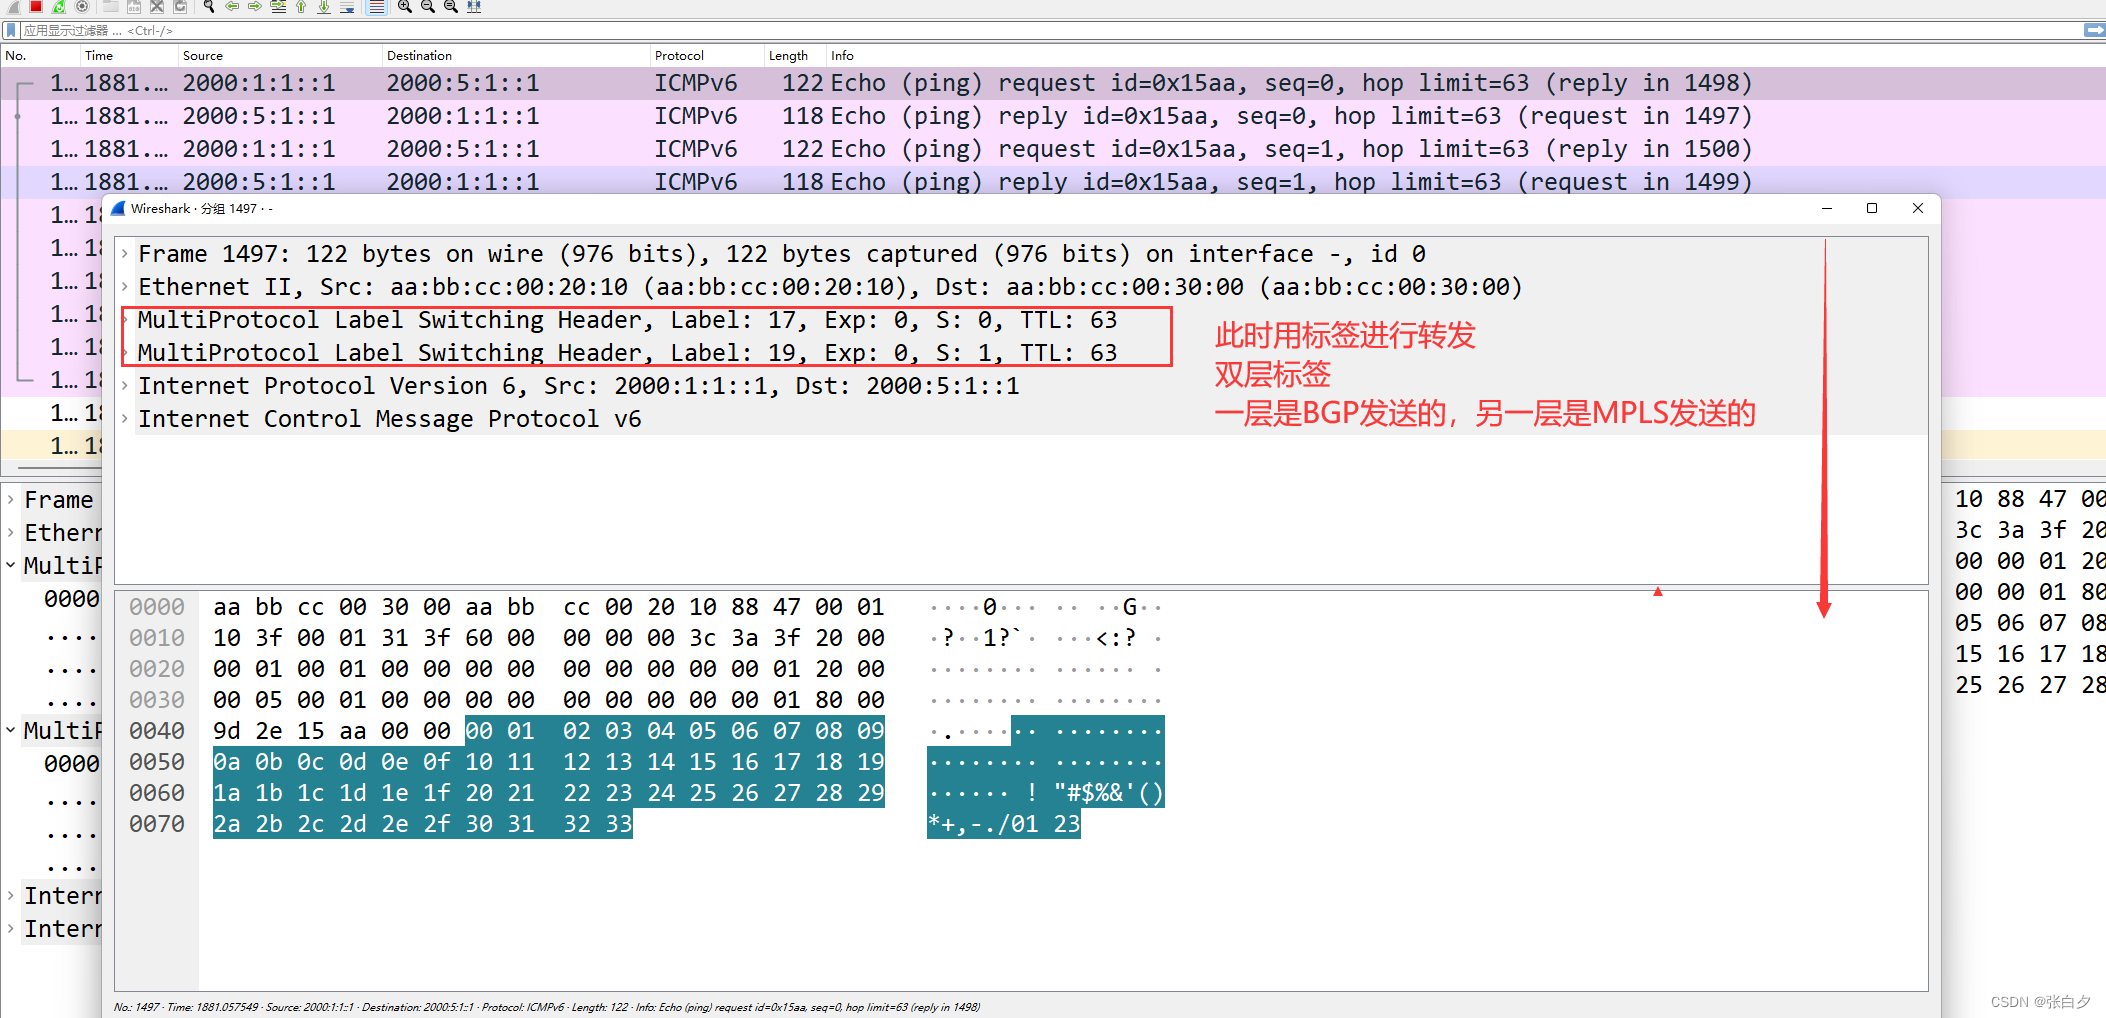
Task: Click hex offset 0070 row in dialog
Action: [x=157, y=824]
